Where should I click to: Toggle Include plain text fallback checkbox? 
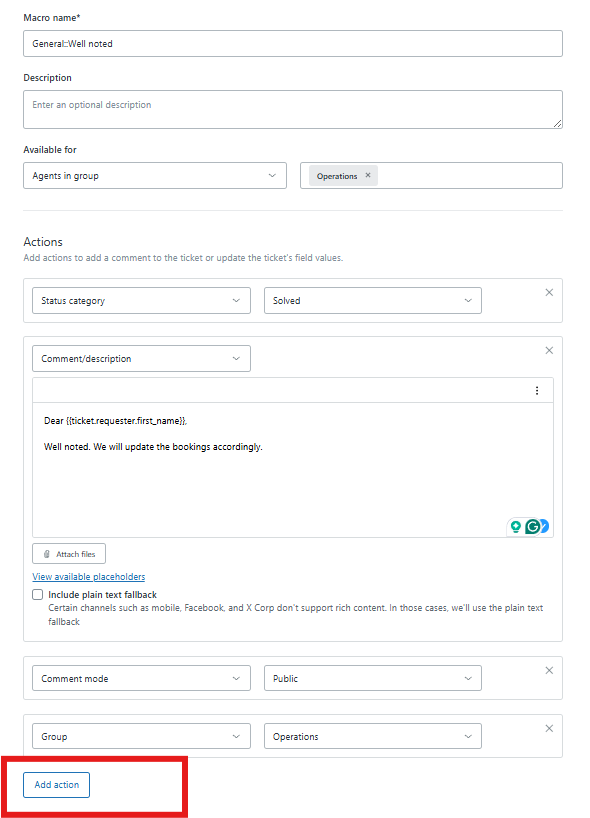(x=38, y=595)
